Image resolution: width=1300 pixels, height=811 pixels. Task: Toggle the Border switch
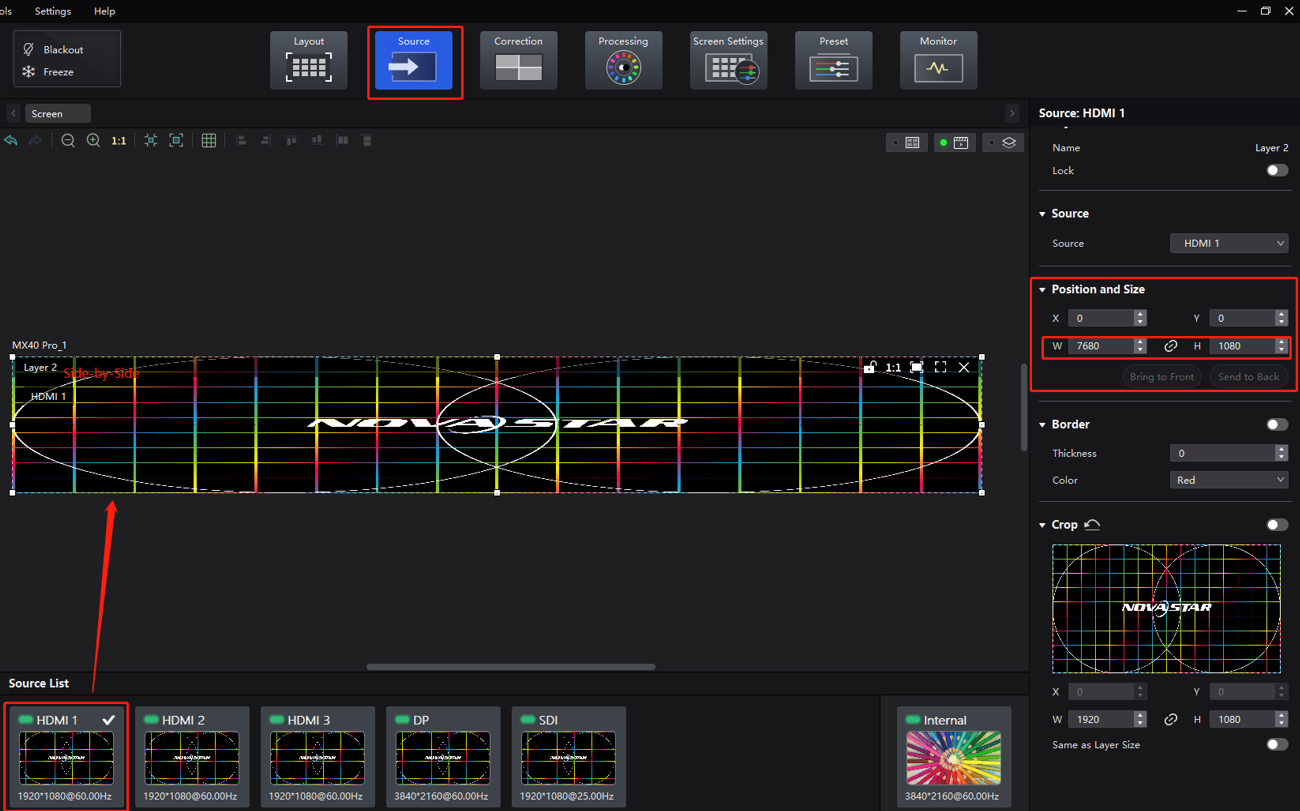point(1277,425)
